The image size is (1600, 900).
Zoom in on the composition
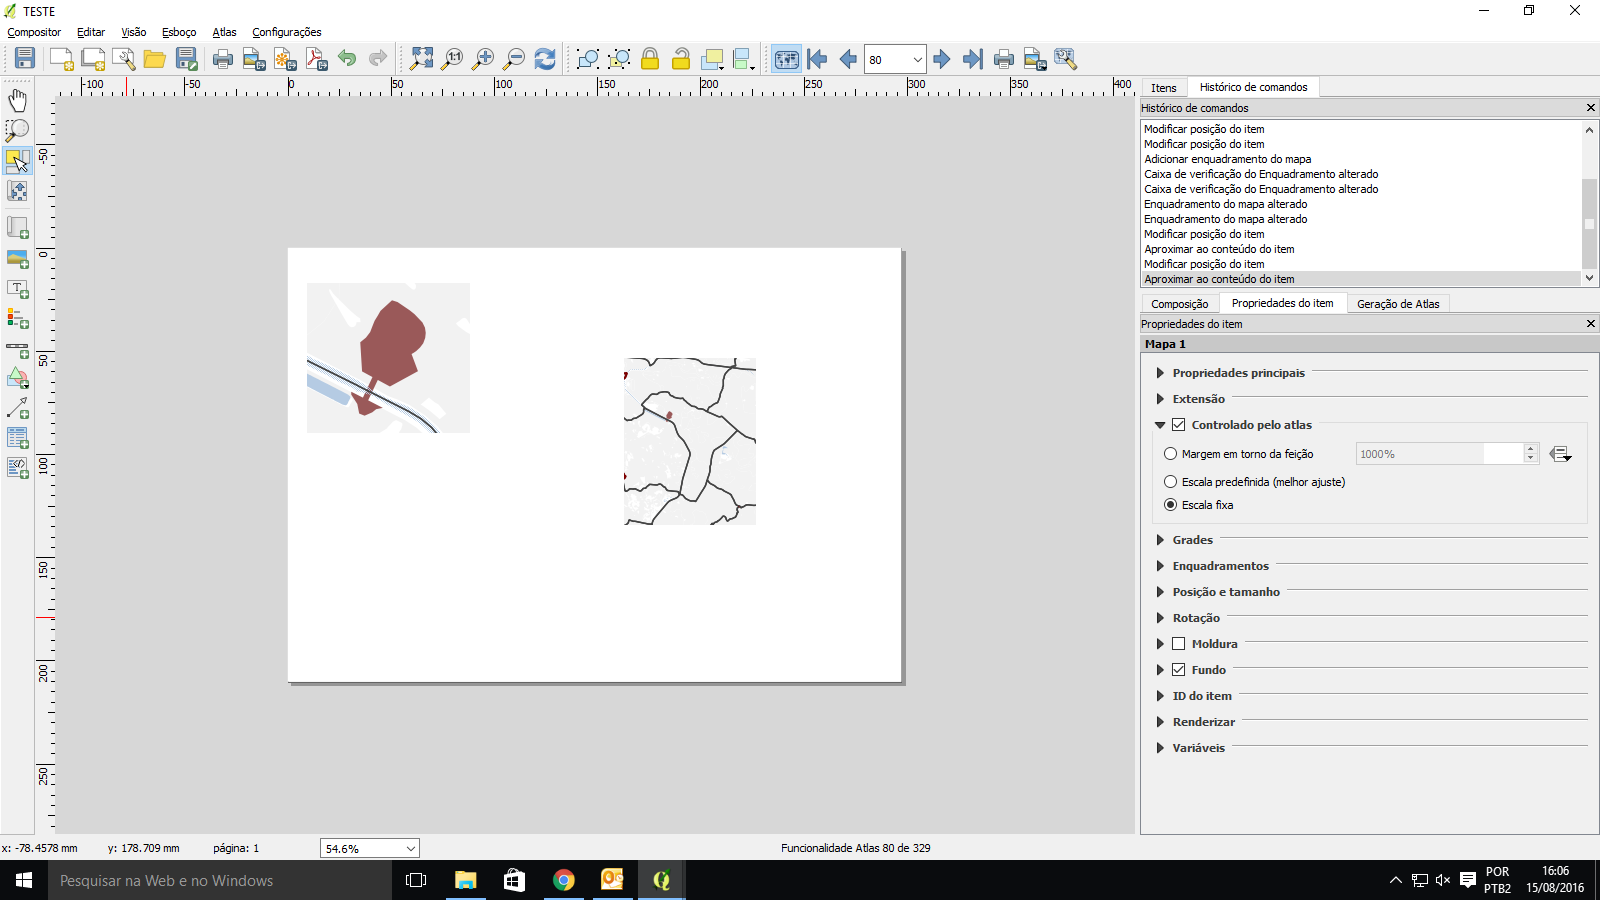pyautogui.click(x=484, y=59)
